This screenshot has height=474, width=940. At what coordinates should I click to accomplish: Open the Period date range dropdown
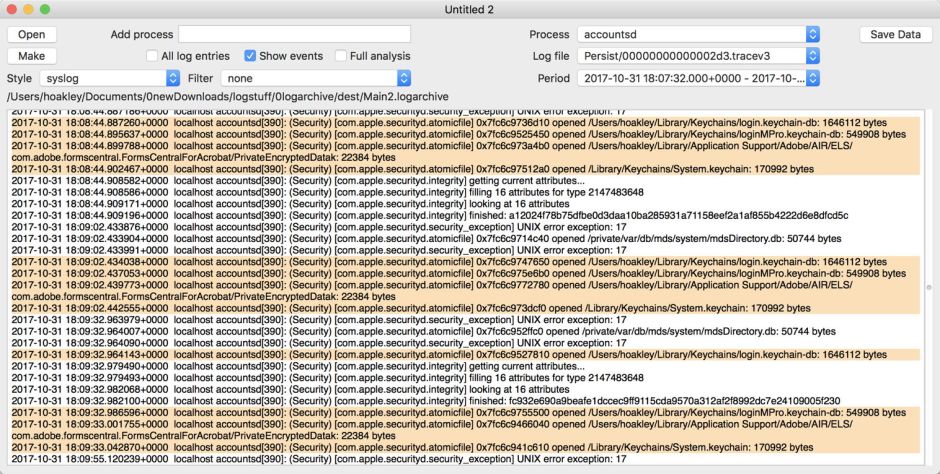(x=699, y=78)
